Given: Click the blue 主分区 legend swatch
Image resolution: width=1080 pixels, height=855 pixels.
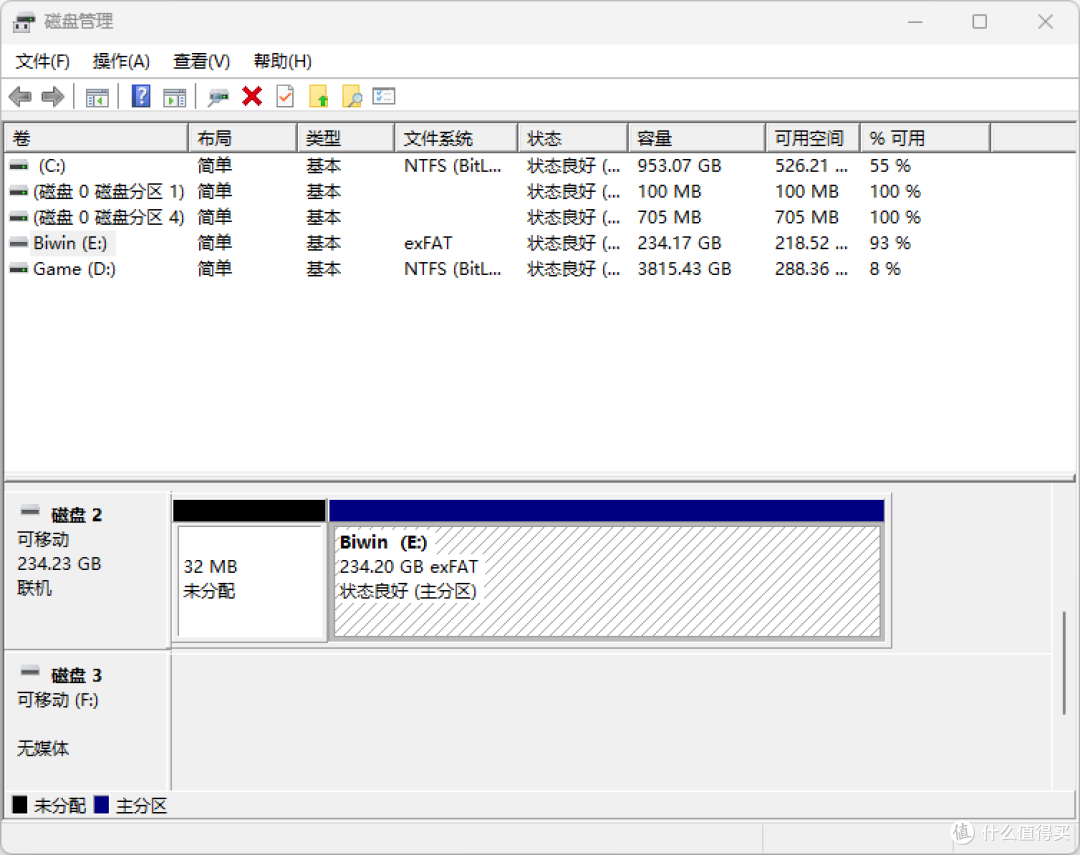Looking at the screenshot, I should (x=101, y=805).
